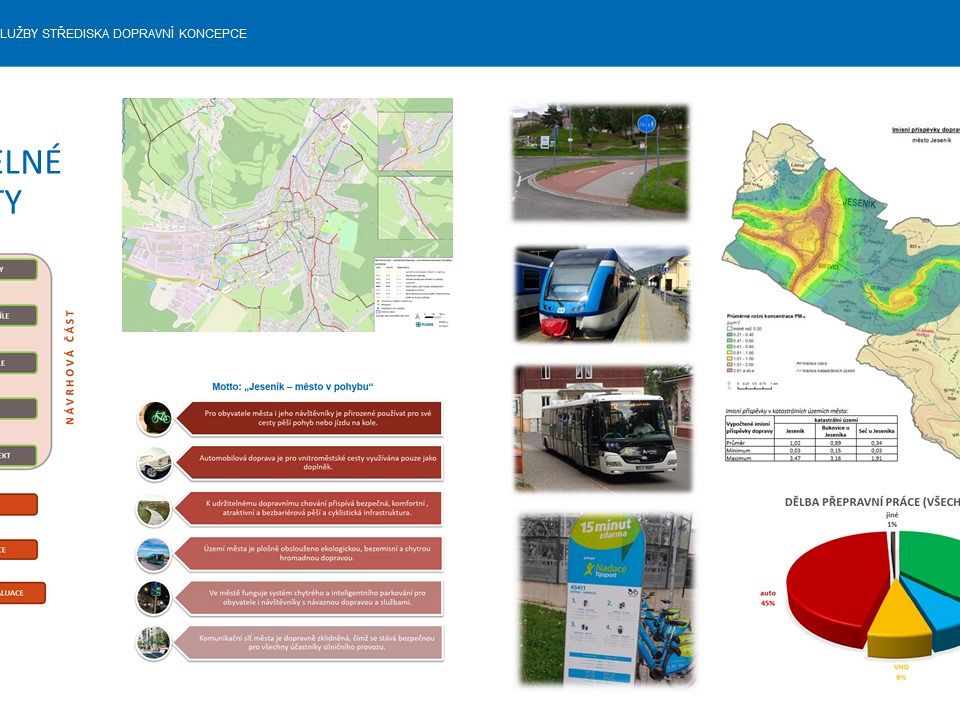
Task: Click the 'Maximum' row label in table
Action: [x=739, y=457]
